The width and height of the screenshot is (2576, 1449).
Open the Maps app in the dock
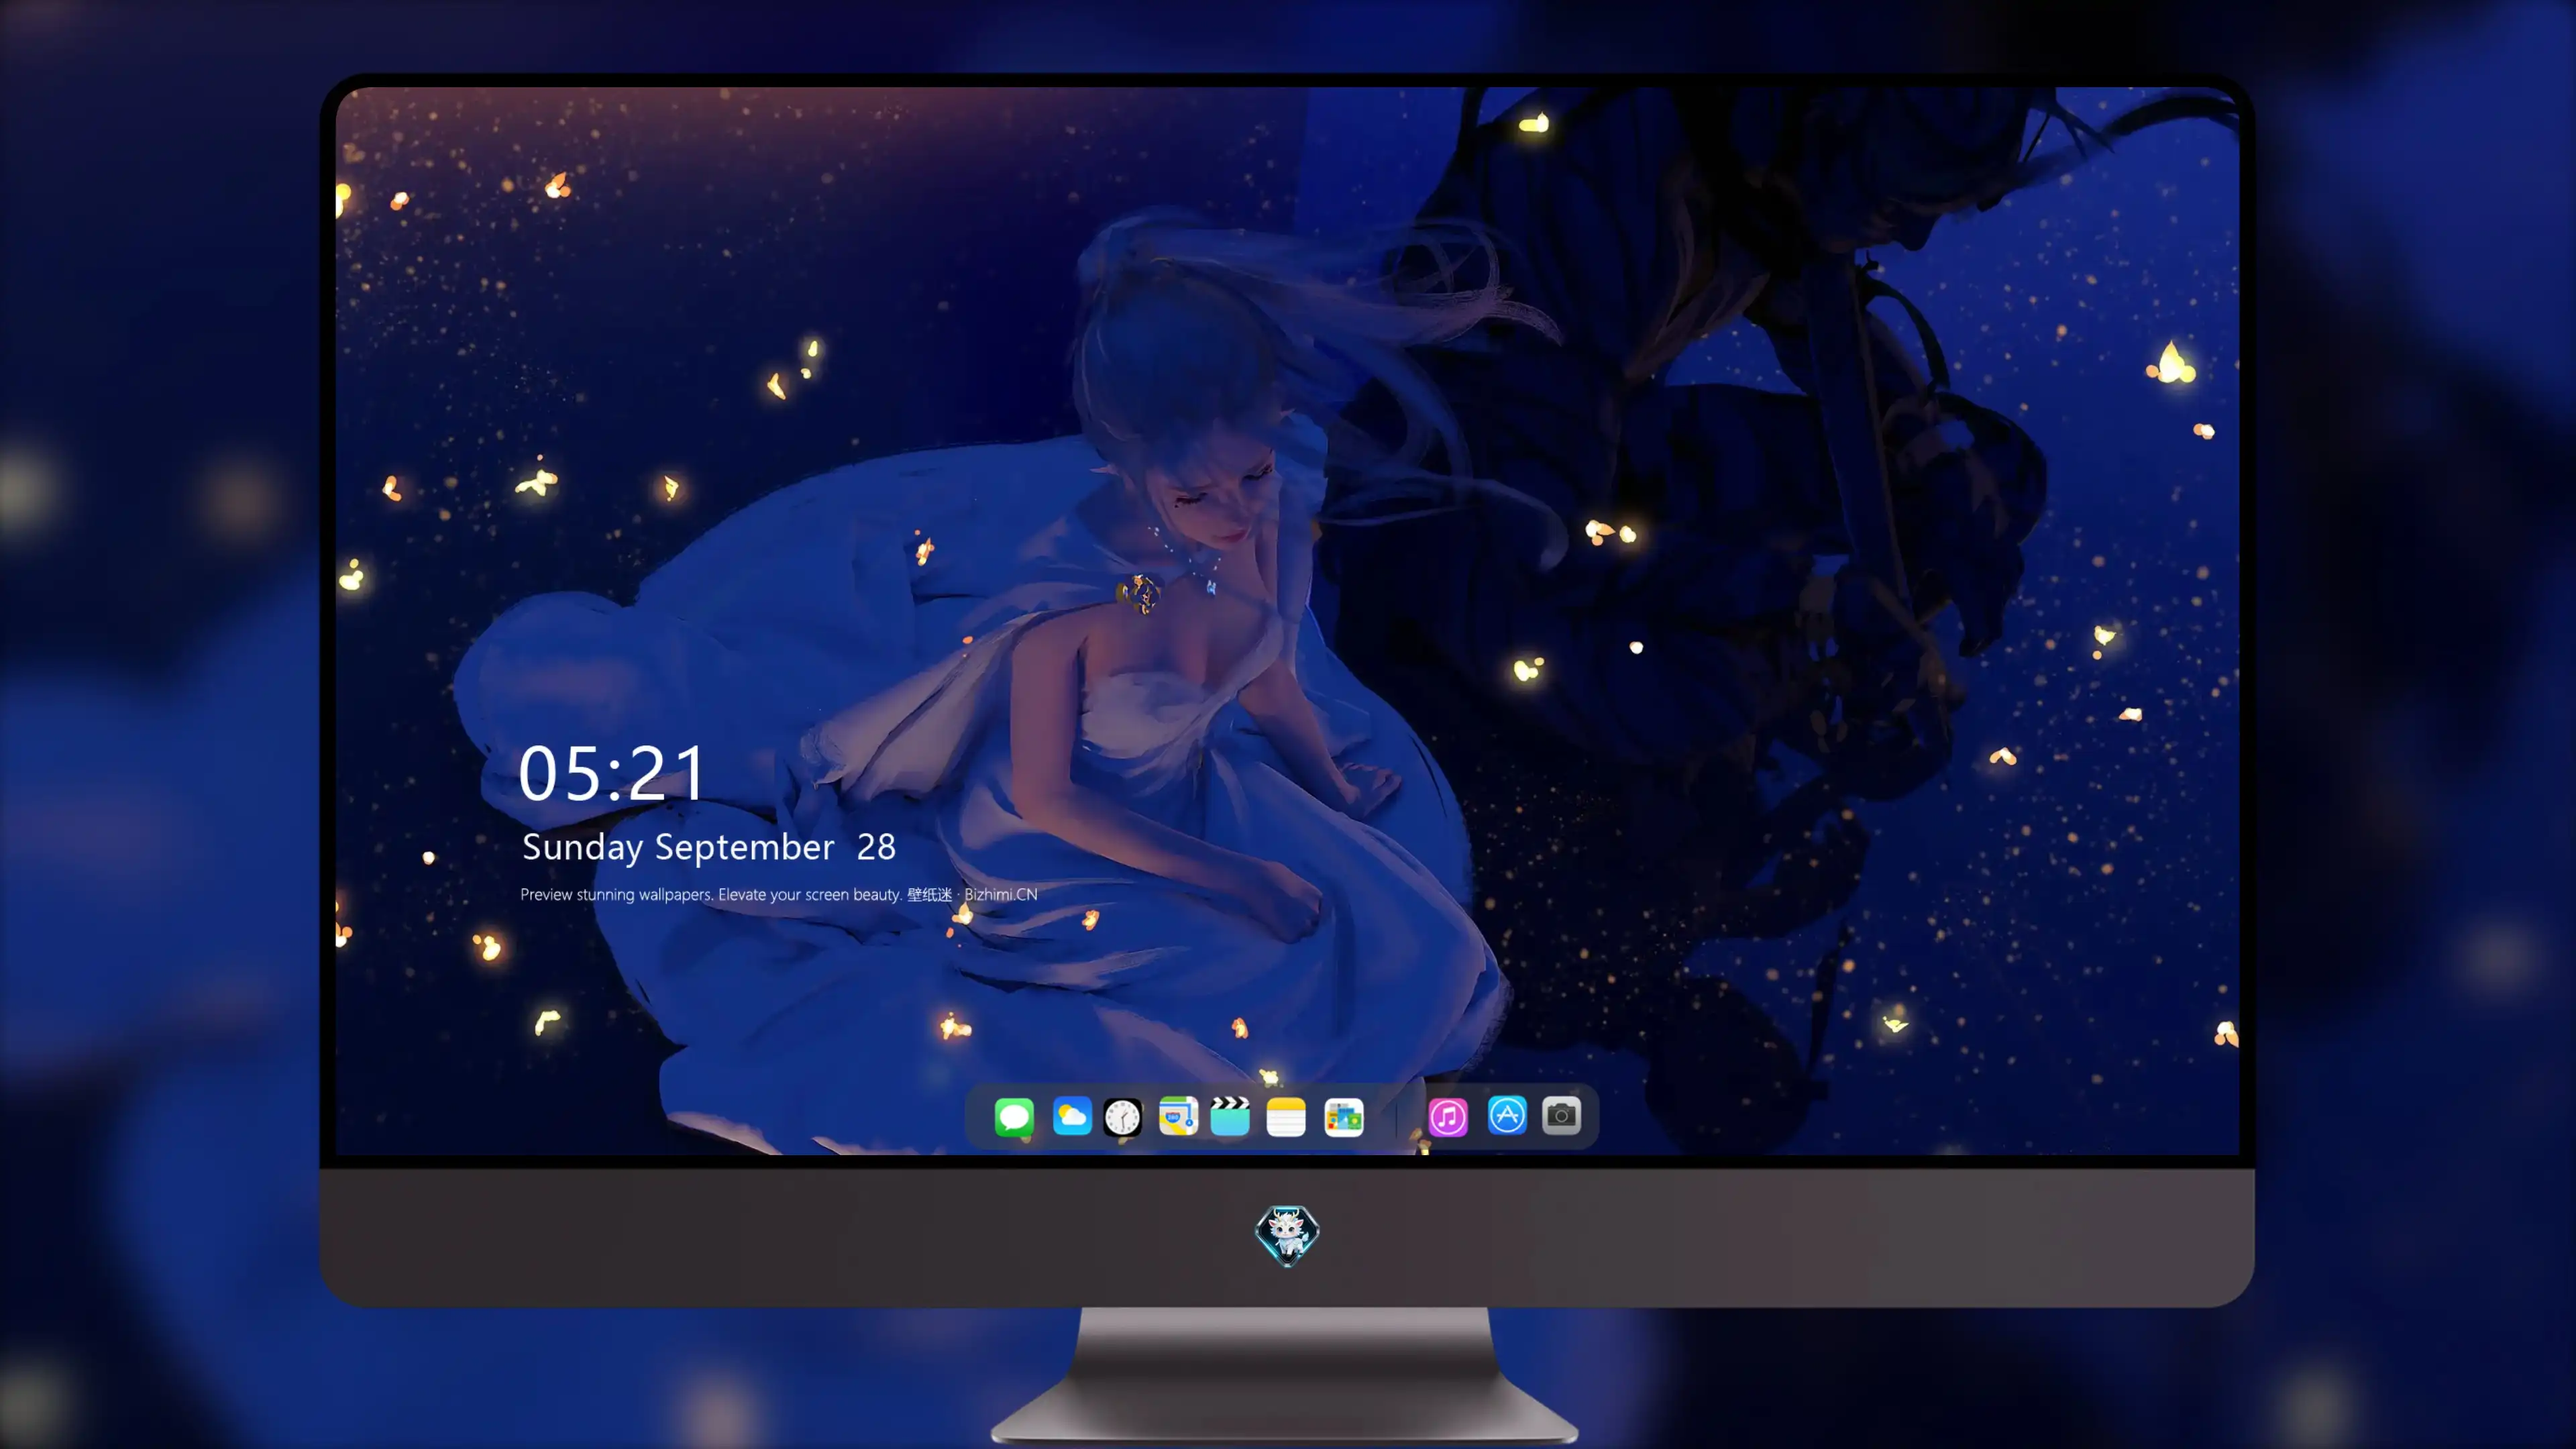(1178, 1116)
